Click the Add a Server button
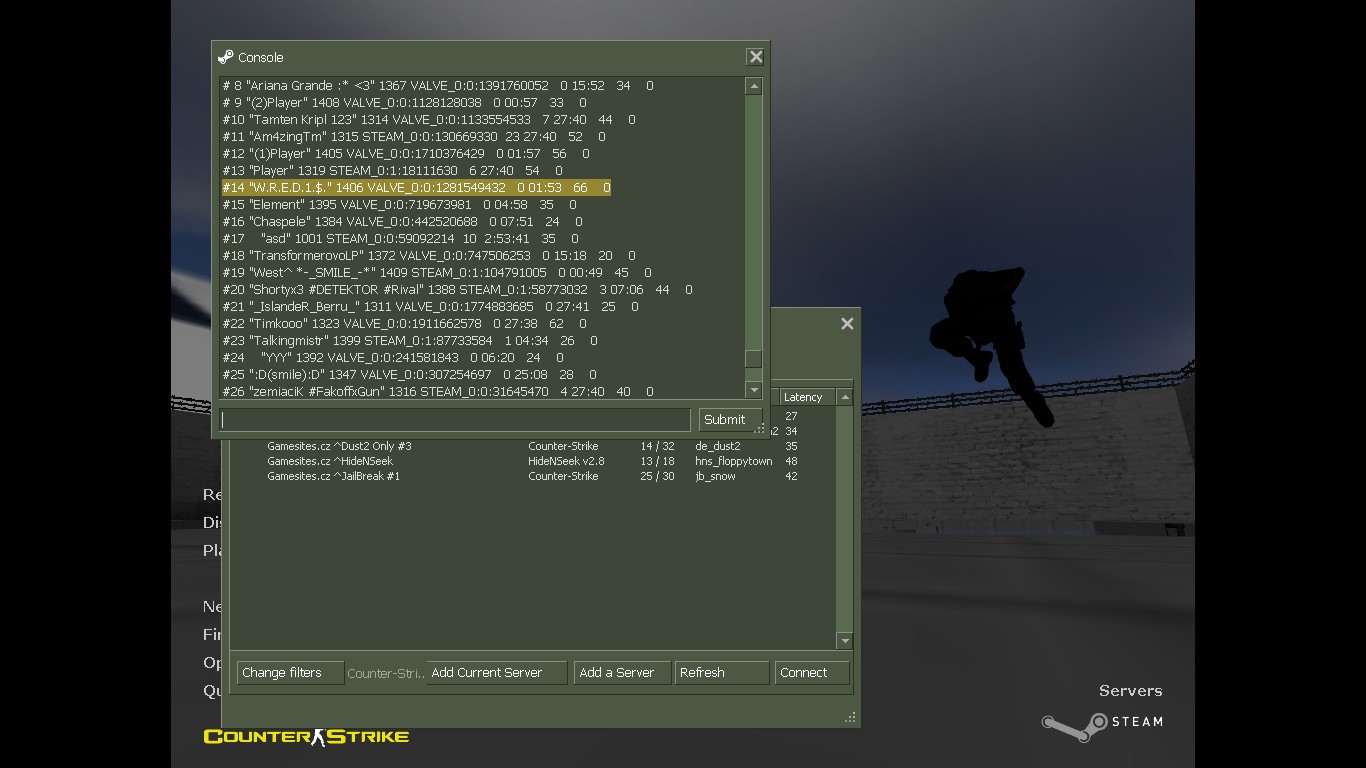This screenshot has height=768, width=1366. tap(621, 673)
